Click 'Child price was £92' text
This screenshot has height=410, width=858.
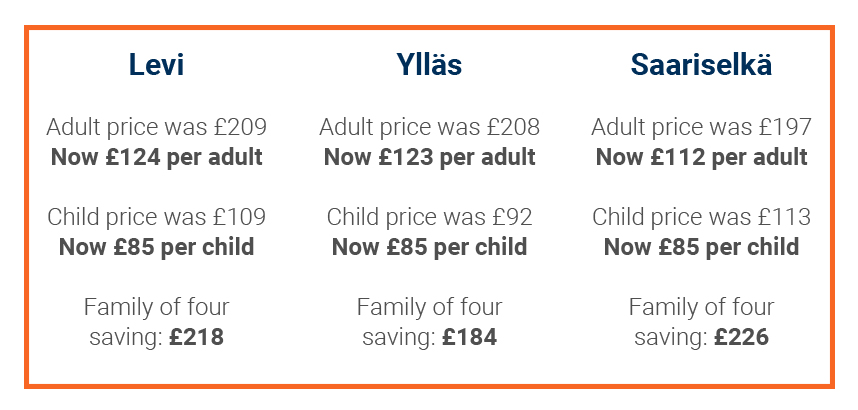(430, 217)
